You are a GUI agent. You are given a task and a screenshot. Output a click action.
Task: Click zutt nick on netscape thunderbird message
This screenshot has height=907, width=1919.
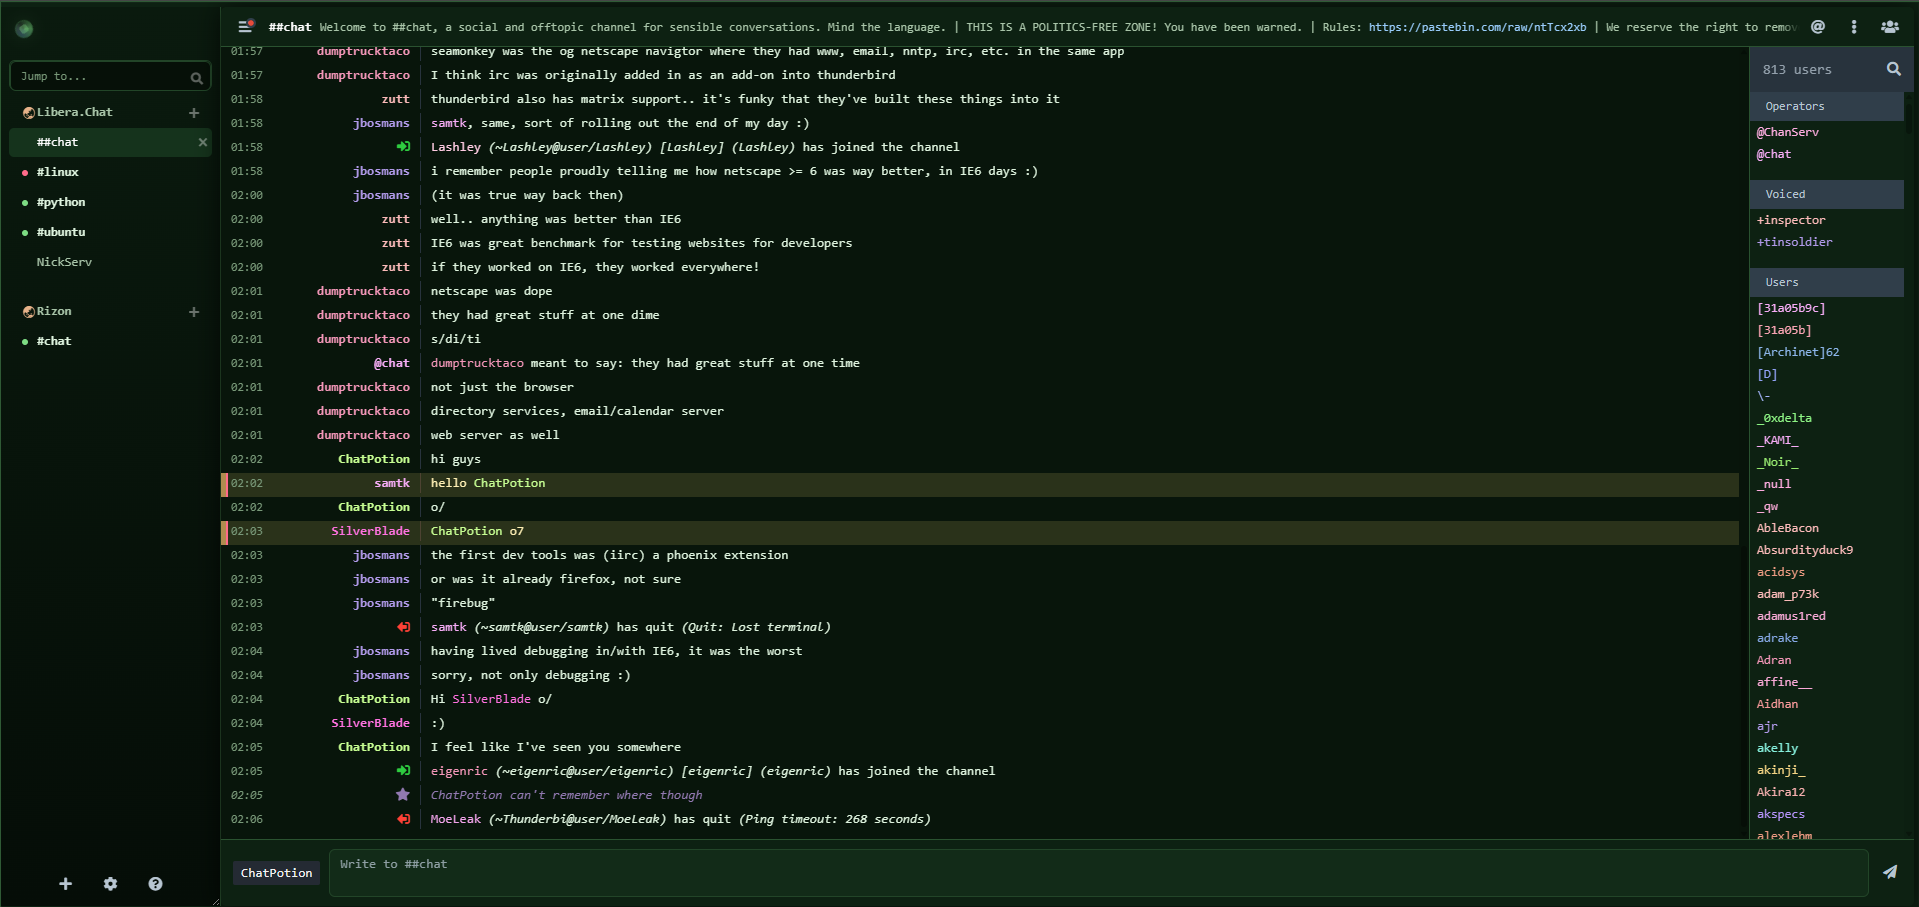396,99
